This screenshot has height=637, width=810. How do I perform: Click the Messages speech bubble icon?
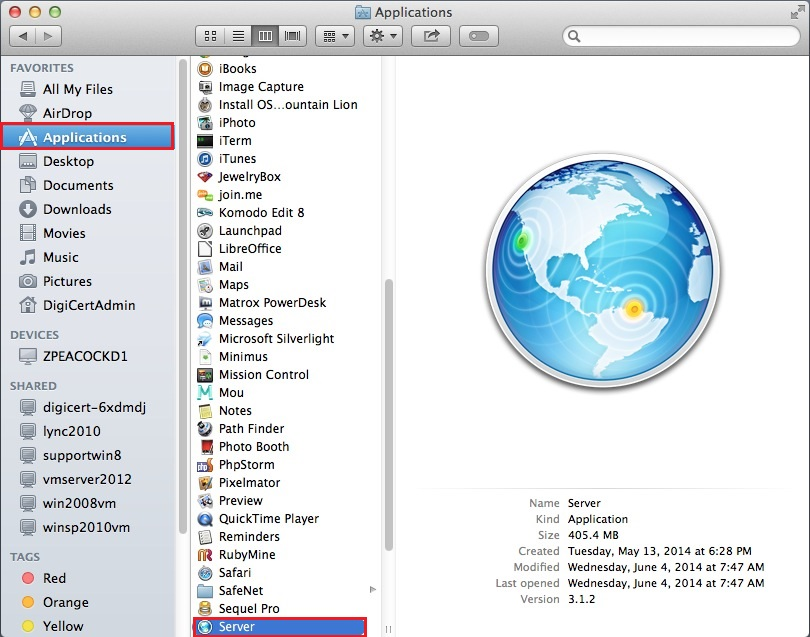[x=205, y=321]
